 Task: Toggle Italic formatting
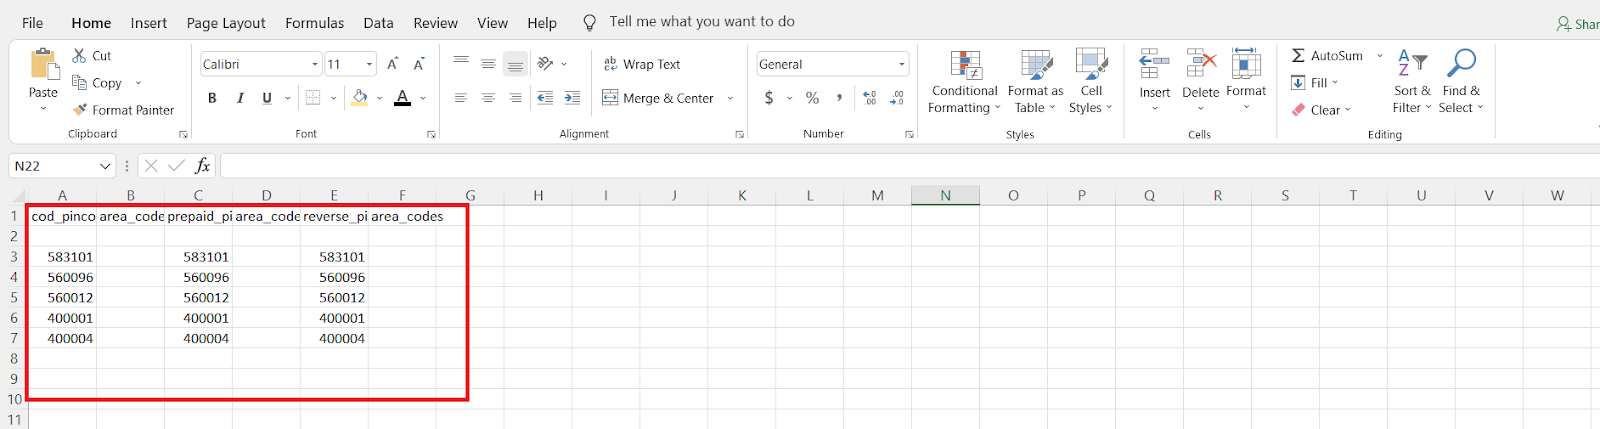[x=240, y=98]
